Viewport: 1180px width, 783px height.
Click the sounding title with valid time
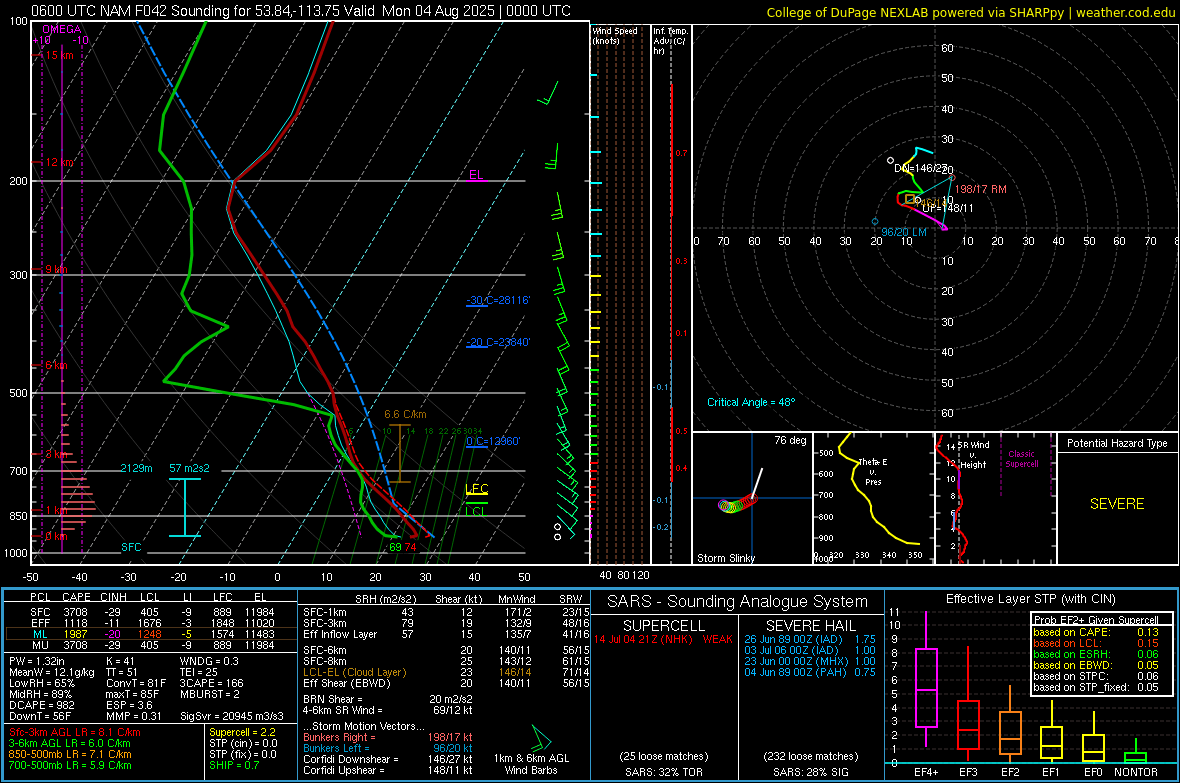[x=300, y=11]
